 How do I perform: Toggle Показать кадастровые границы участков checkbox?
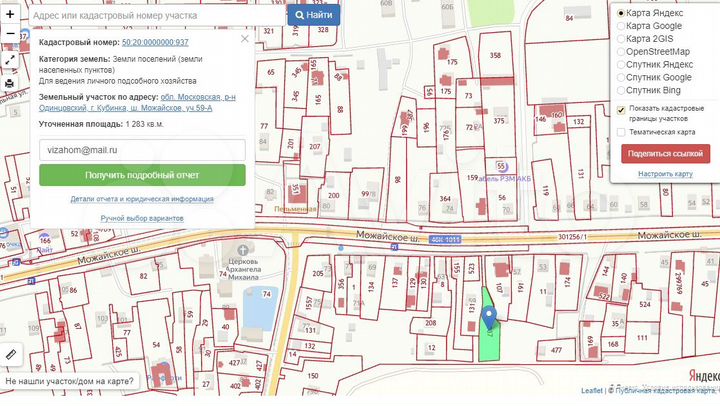click(621, 110)
